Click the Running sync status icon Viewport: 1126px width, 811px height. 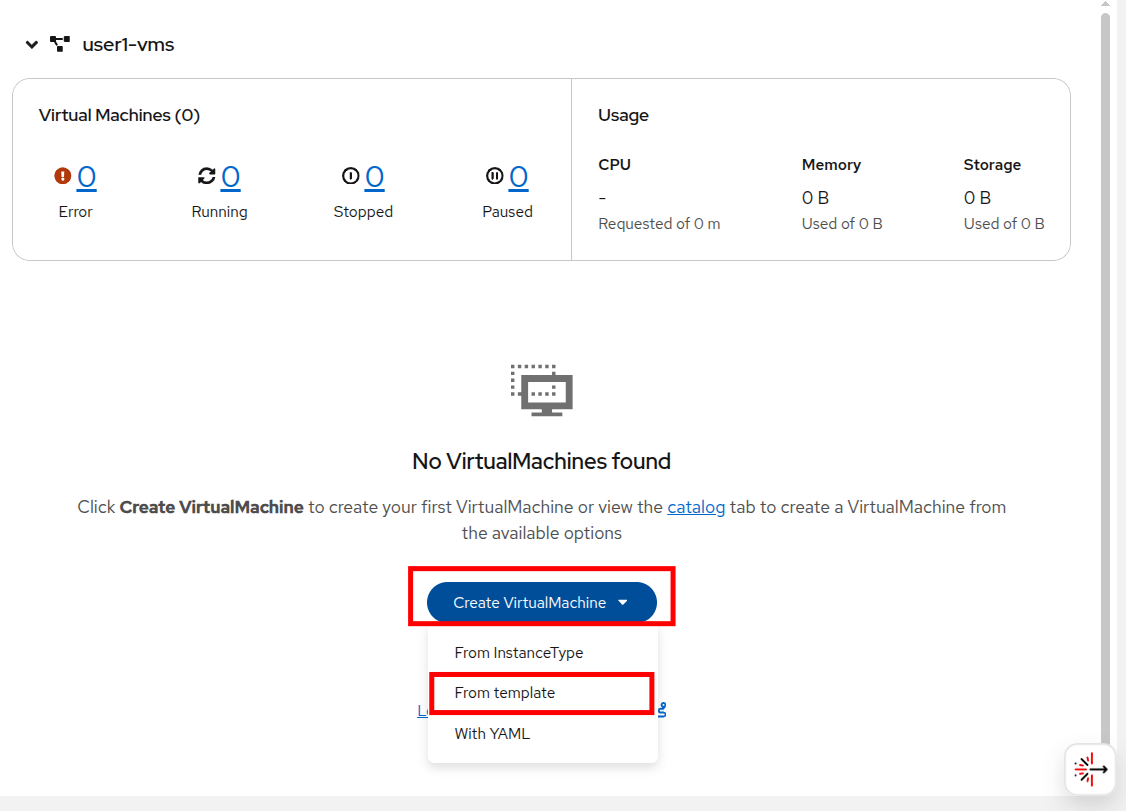click(x=207, y=176)
